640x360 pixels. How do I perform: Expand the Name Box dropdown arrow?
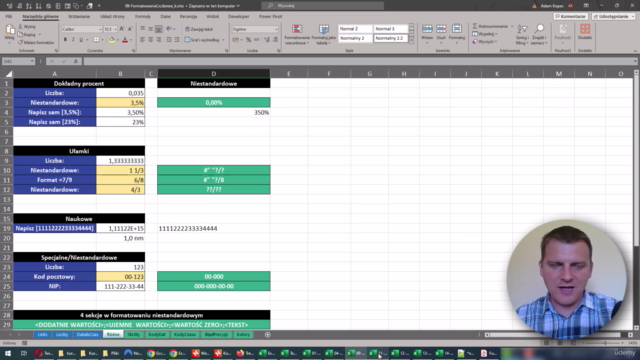(32, 61)
